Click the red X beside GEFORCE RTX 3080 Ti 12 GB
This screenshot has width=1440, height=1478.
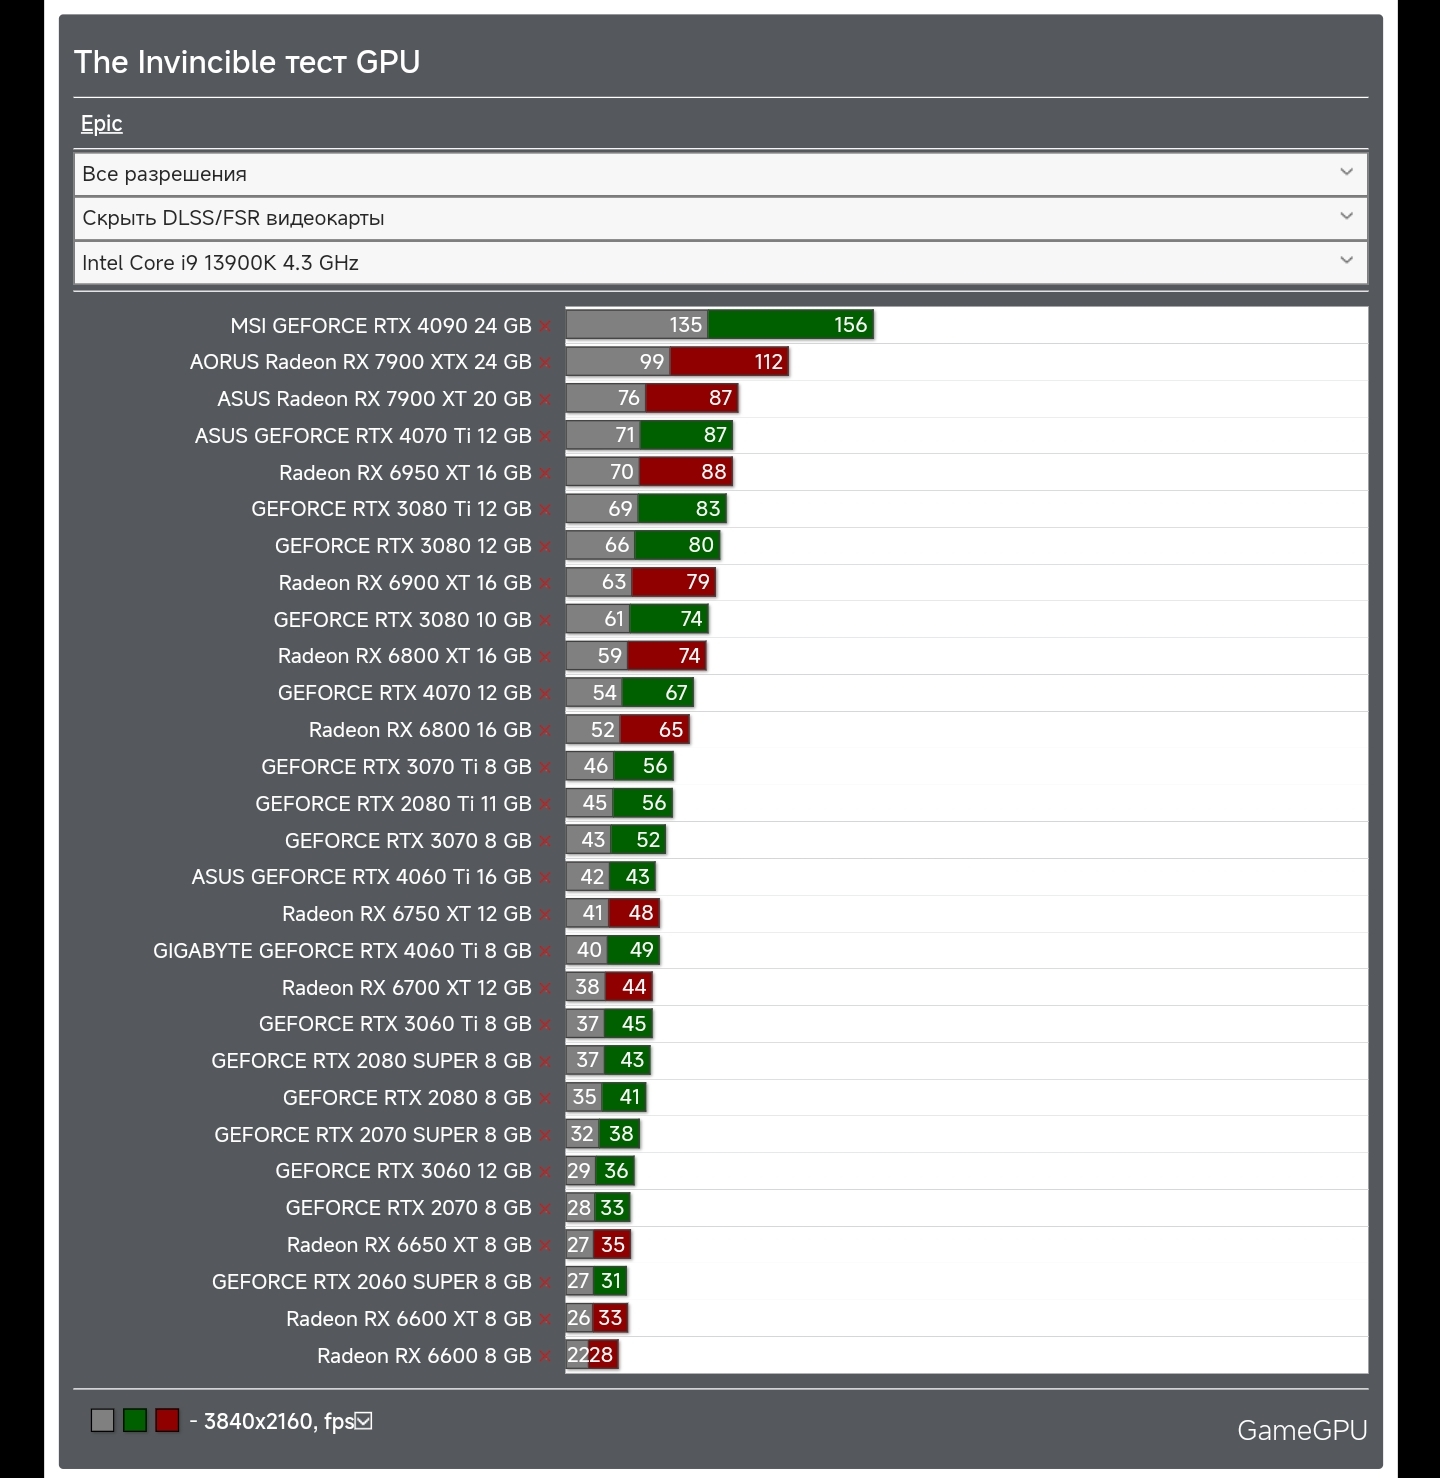click(x=545, y=511)
